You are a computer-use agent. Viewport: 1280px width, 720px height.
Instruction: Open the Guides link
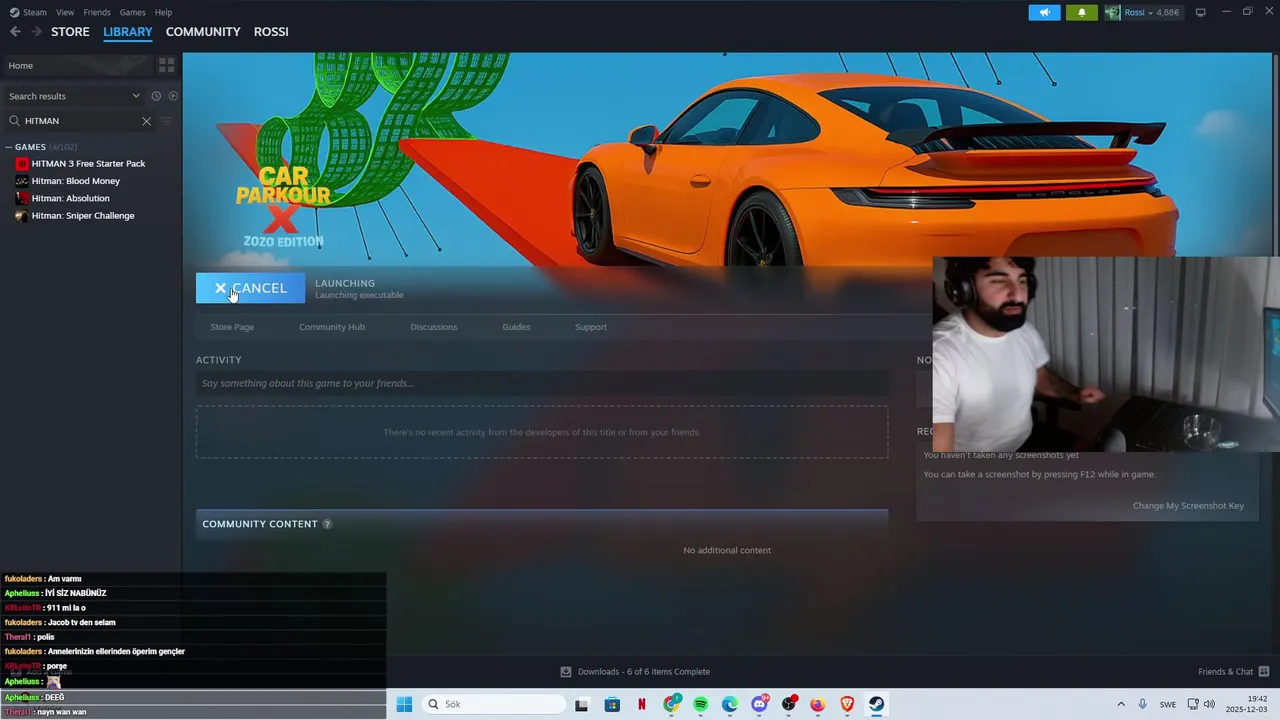pos(516,327)
